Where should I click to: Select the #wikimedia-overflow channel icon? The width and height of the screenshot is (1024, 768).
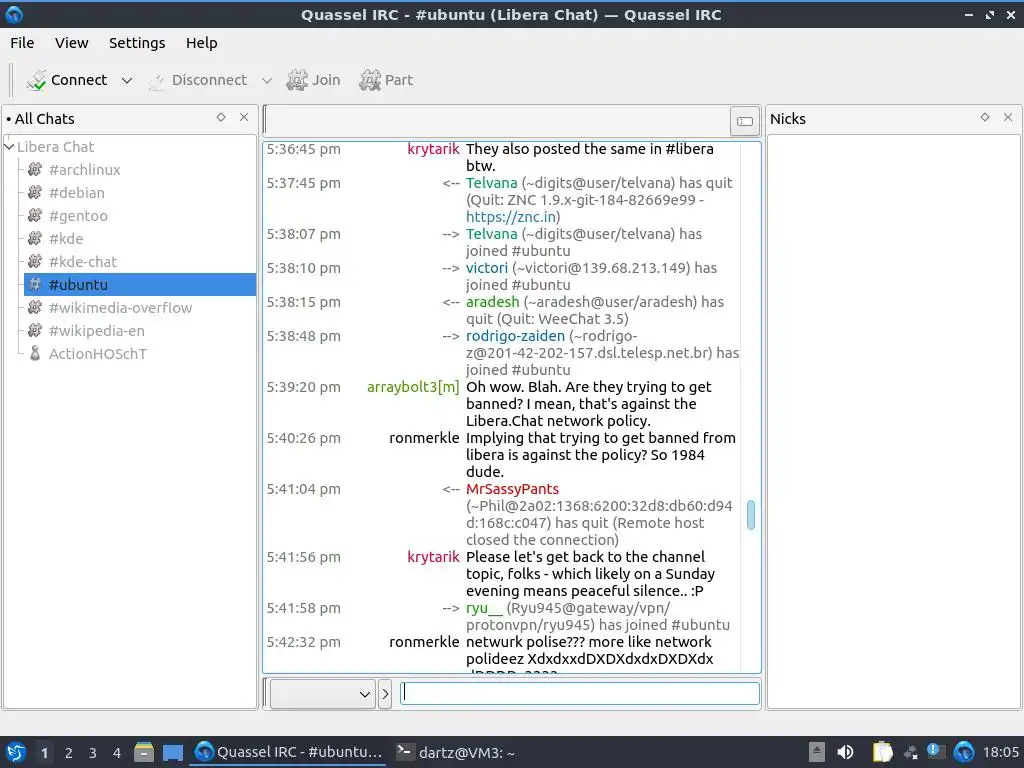click(35, 308)
